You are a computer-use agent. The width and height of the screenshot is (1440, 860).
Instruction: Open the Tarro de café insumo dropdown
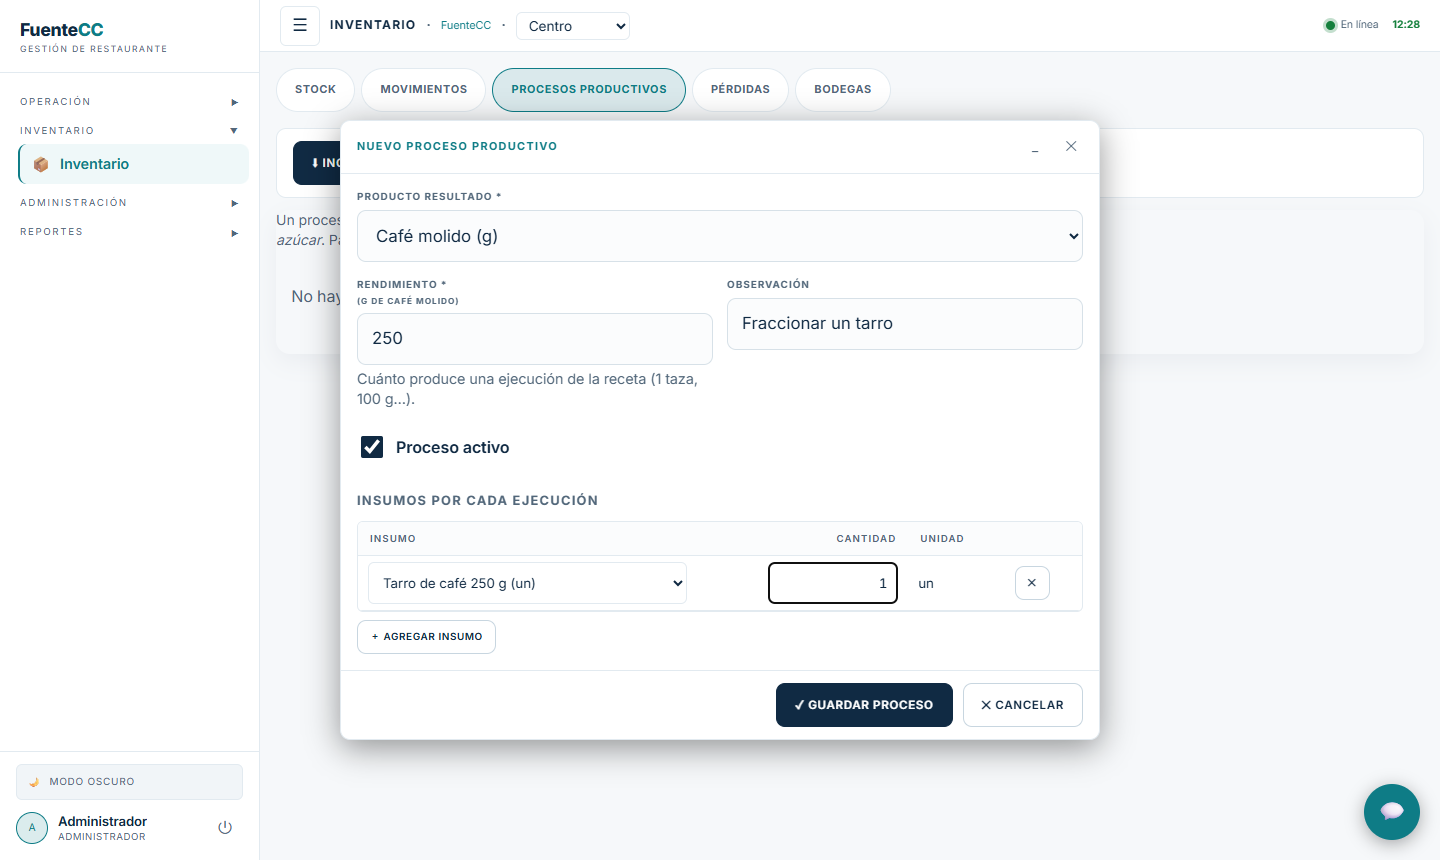pyautogui.click(x=528, y=583)
